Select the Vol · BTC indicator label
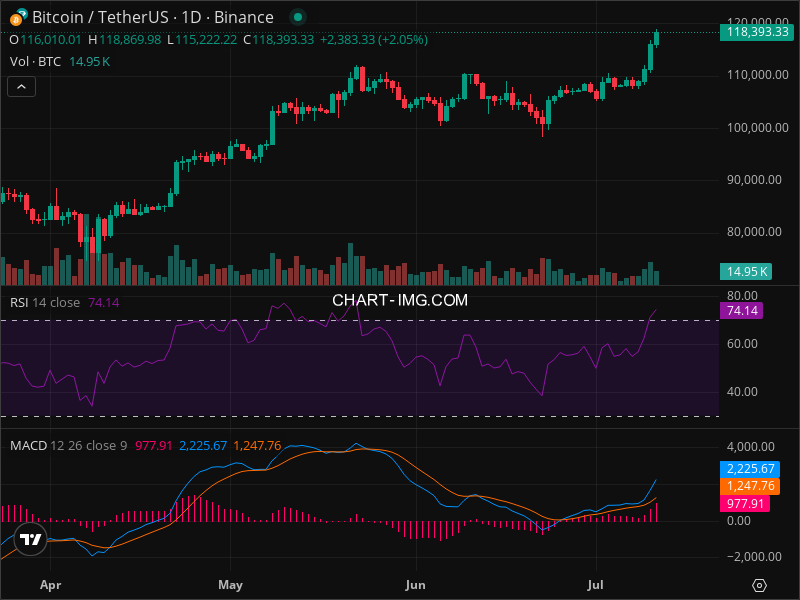Screen dimensions: 800x600 (x=35, y=62)
